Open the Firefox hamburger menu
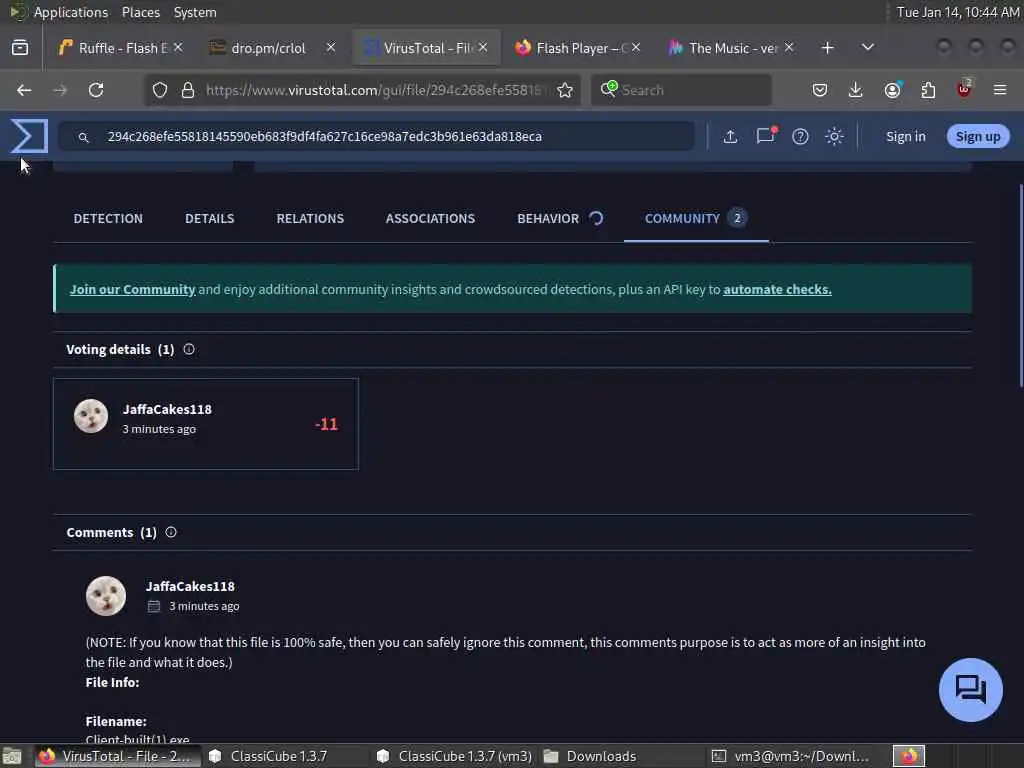This screenshot has height=768, width=1024. (1000, 90)
